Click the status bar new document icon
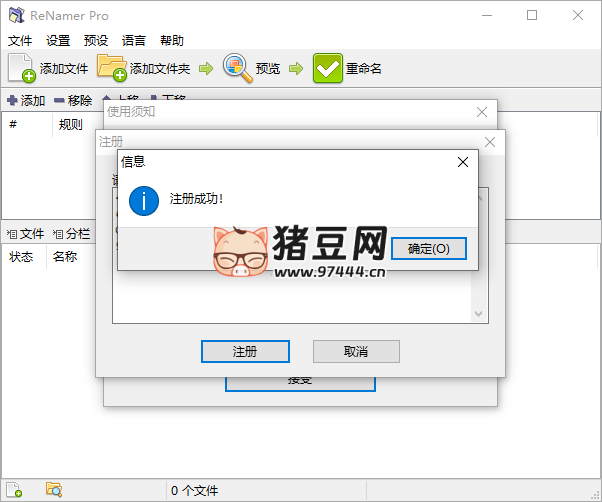 (14, 490)
